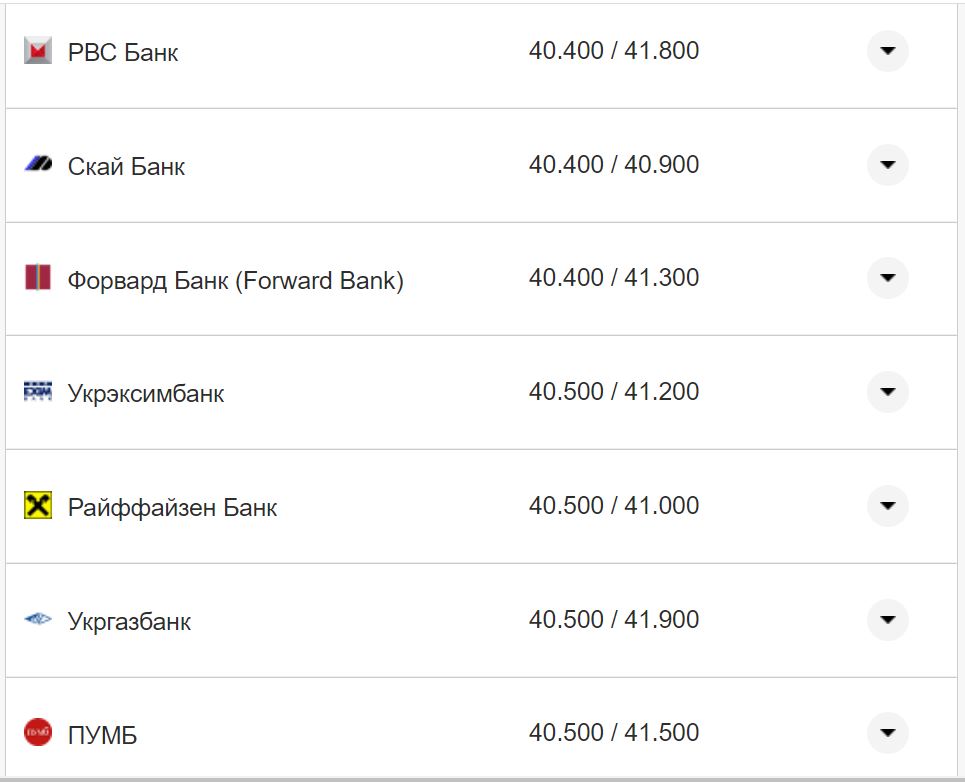Expand the ПУМБ row arrow
Screen dimensions: 965x782
point(887,733)
